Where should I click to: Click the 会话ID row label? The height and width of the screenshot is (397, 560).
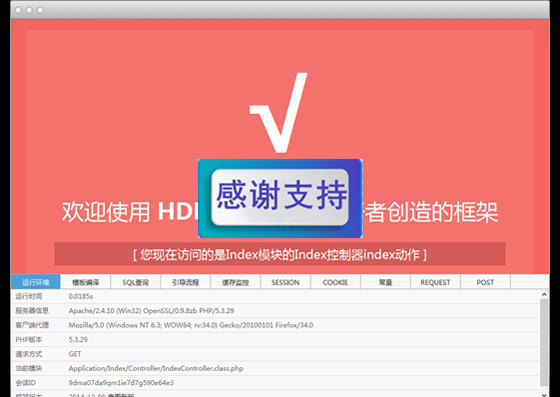coord(25,383)
